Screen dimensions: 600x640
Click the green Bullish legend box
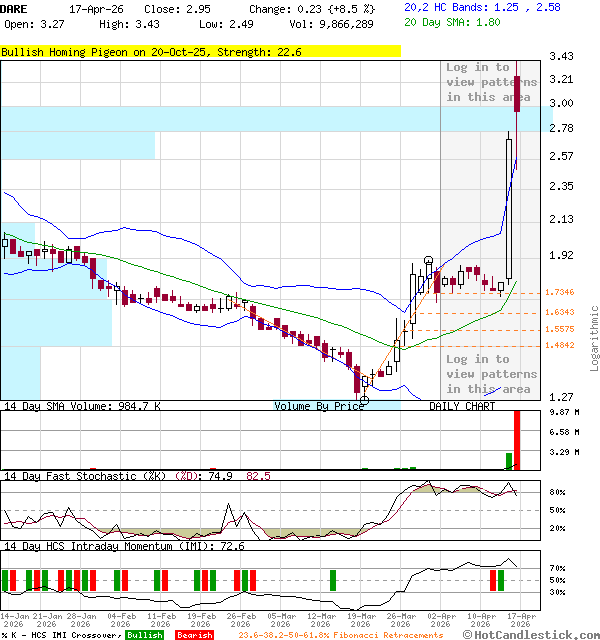point(145,635)
